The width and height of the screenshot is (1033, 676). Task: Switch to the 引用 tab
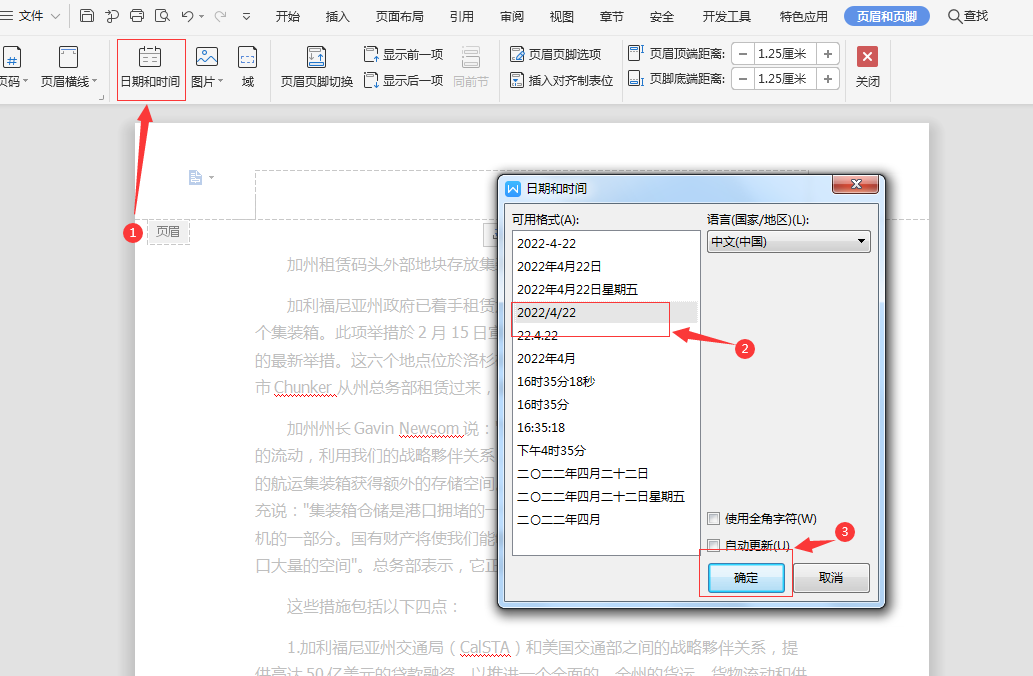[x=461, y=16]
